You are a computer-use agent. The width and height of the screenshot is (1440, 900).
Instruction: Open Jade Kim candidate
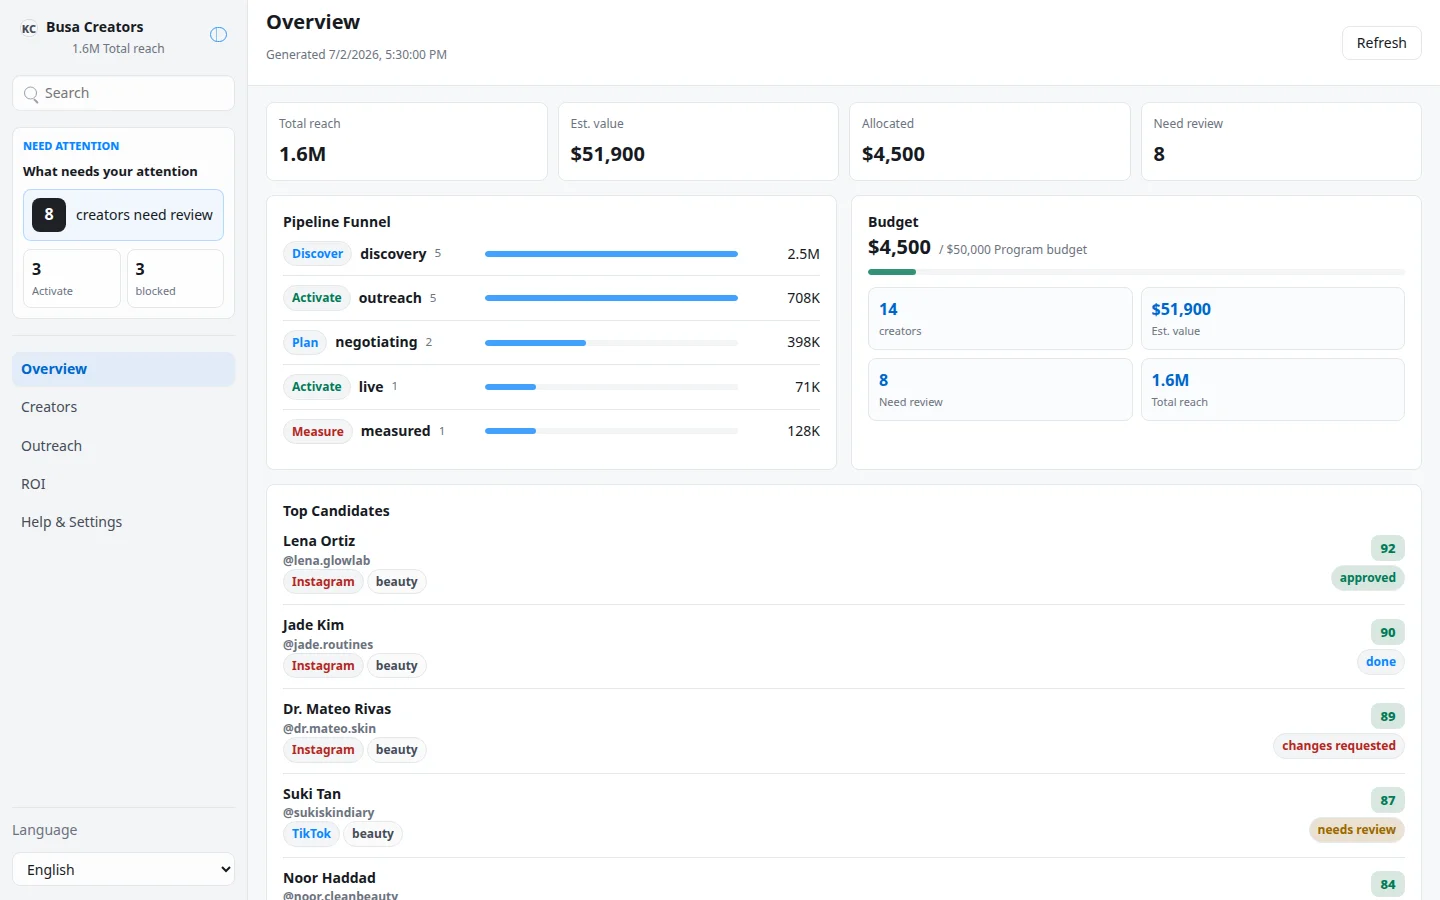point(313,625)
